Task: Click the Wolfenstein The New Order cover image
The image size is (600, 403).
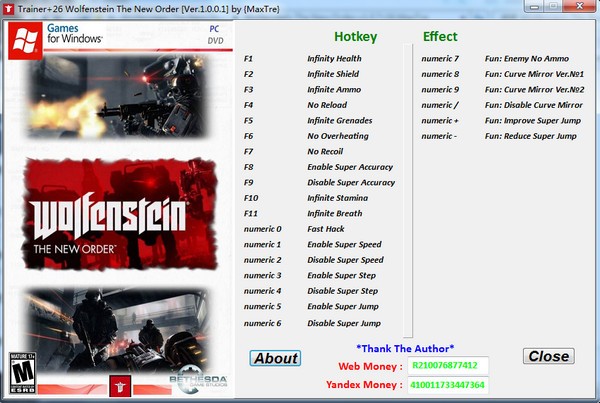Action: pyautogui.click(x=120, y=214)
